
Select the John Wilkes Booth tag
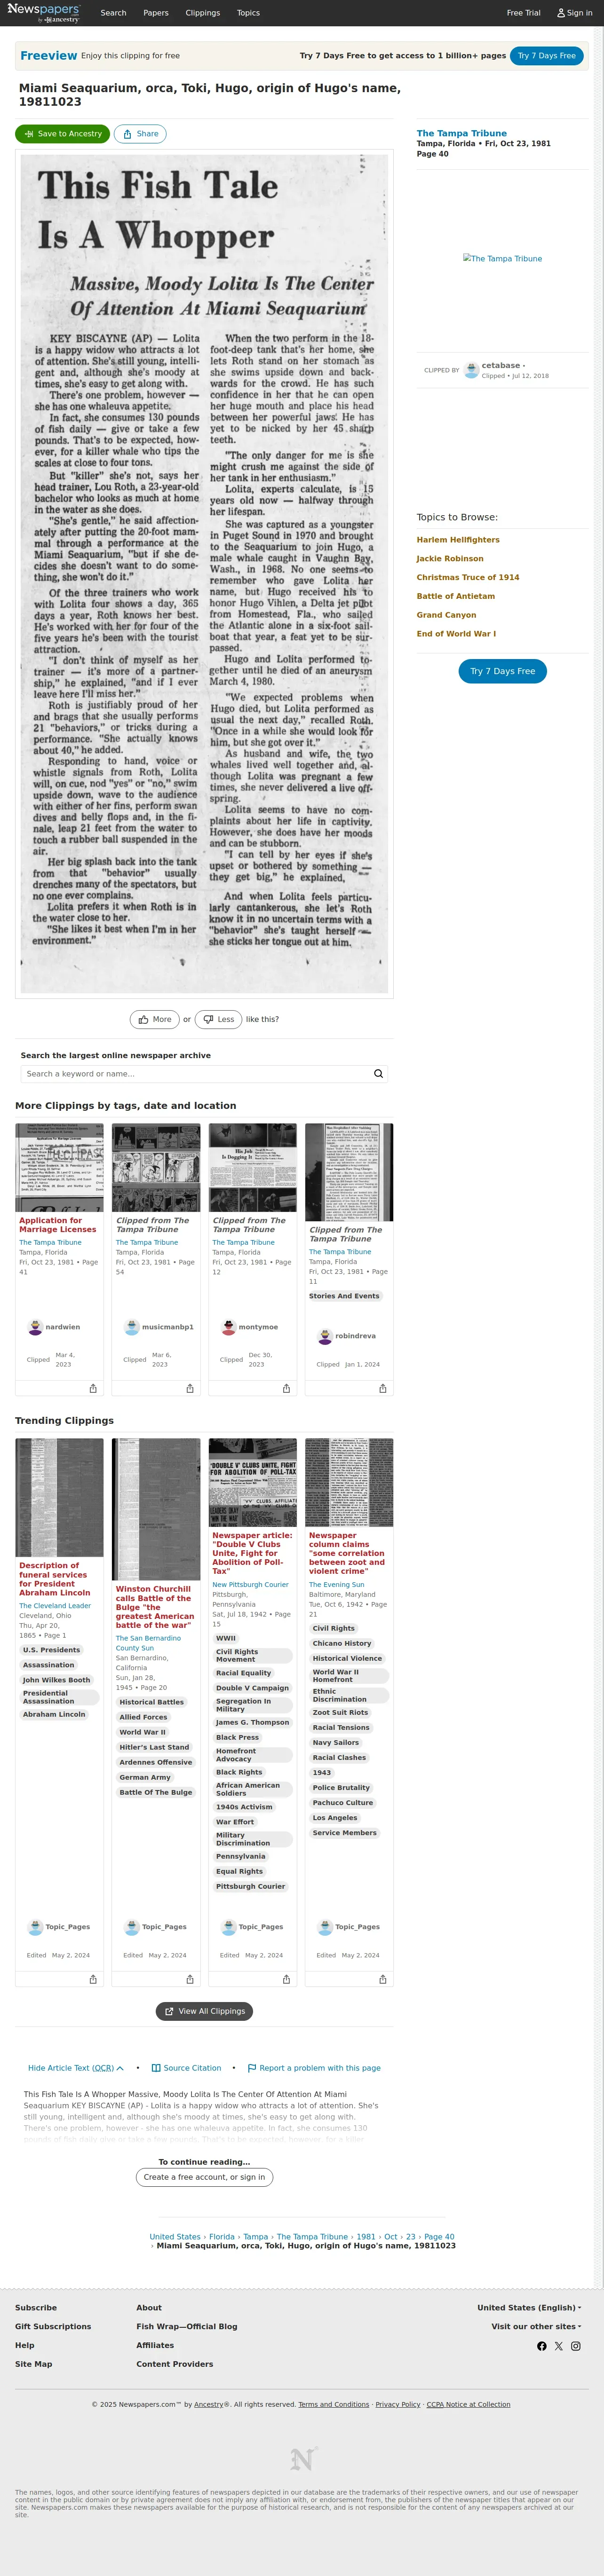point(56,1680)
